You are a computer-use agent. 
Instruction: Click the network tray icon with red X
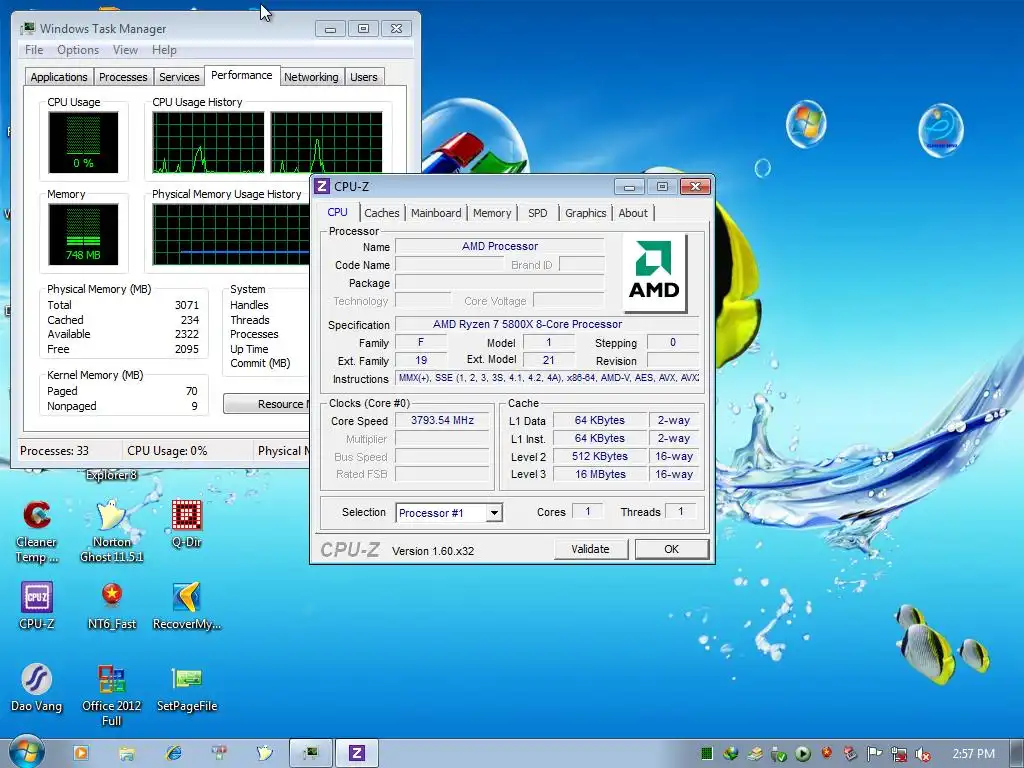pos(899,754)
